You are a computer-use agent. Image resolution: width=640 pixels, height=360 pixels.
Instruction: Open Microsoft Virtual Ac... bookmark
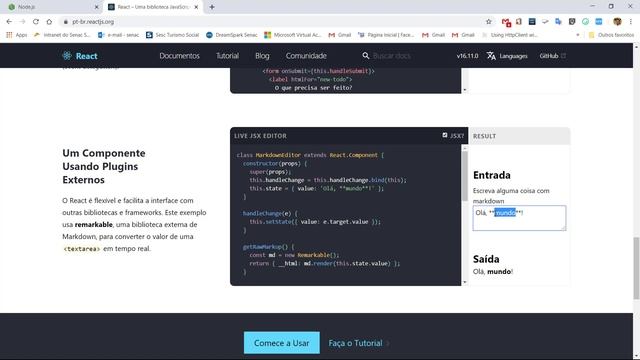coord(293,35)
